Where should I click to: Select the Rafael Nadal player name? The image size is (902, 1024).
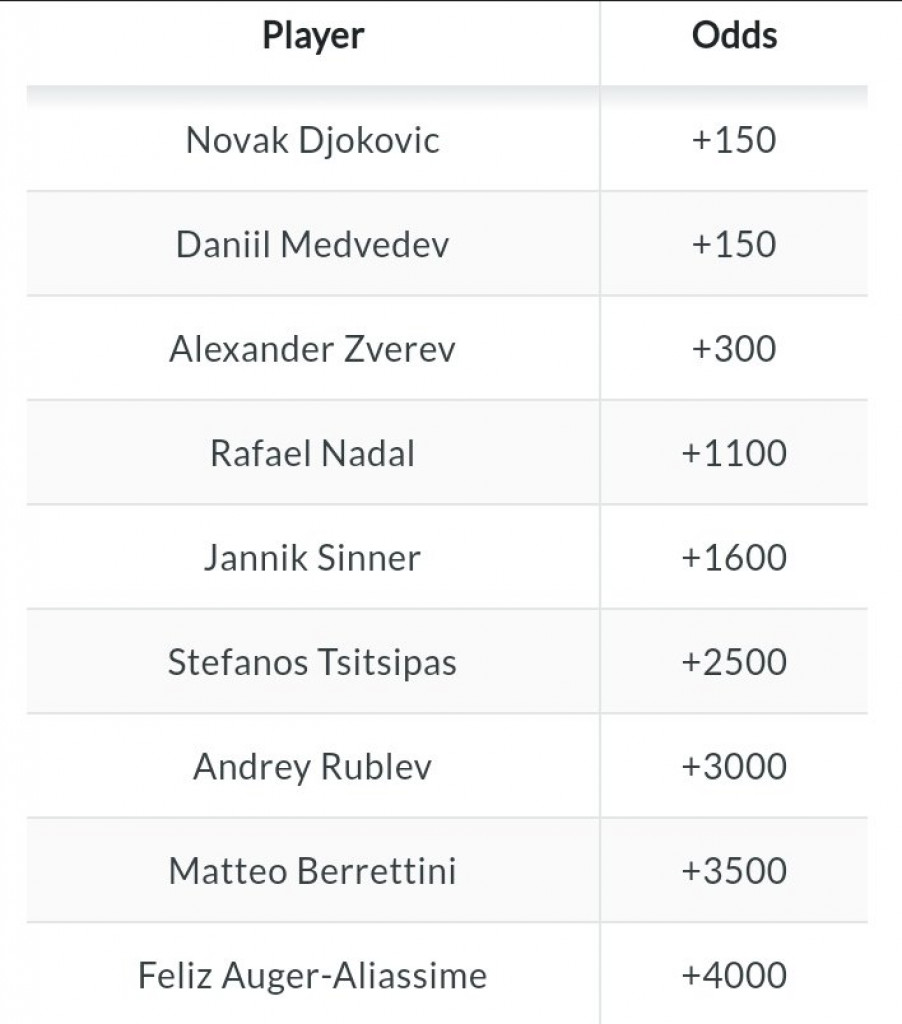(x=313, y=454)
